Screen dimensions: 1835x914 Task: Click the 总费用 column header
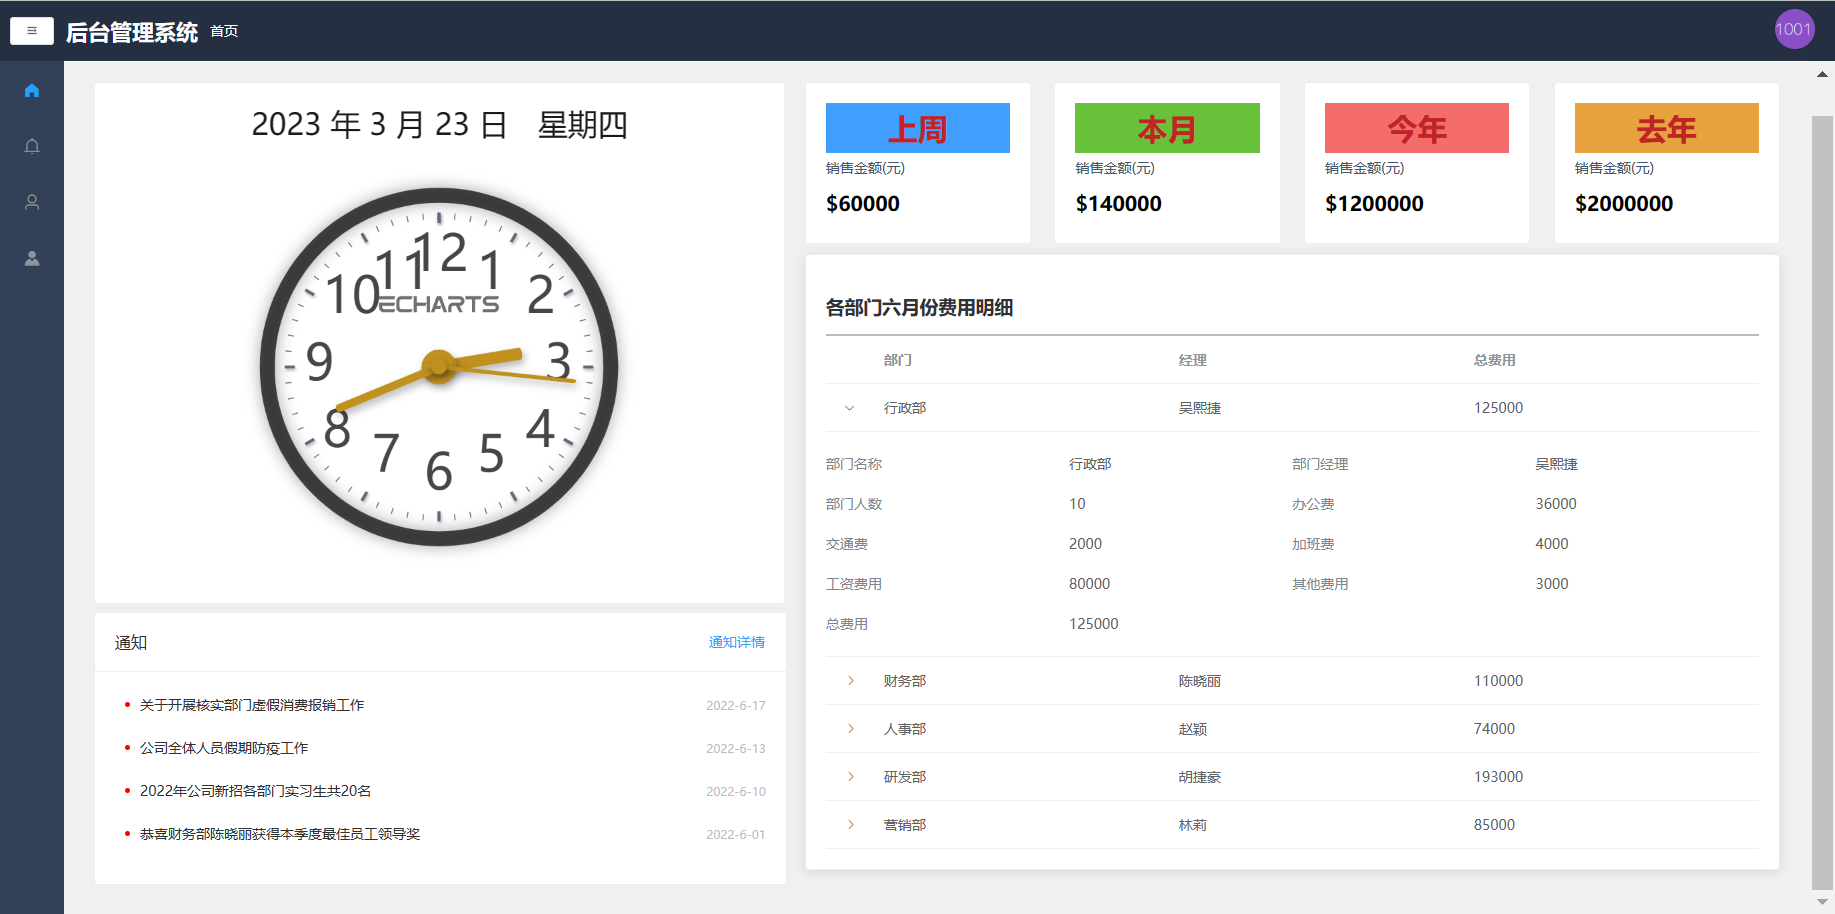[1495, 360]
